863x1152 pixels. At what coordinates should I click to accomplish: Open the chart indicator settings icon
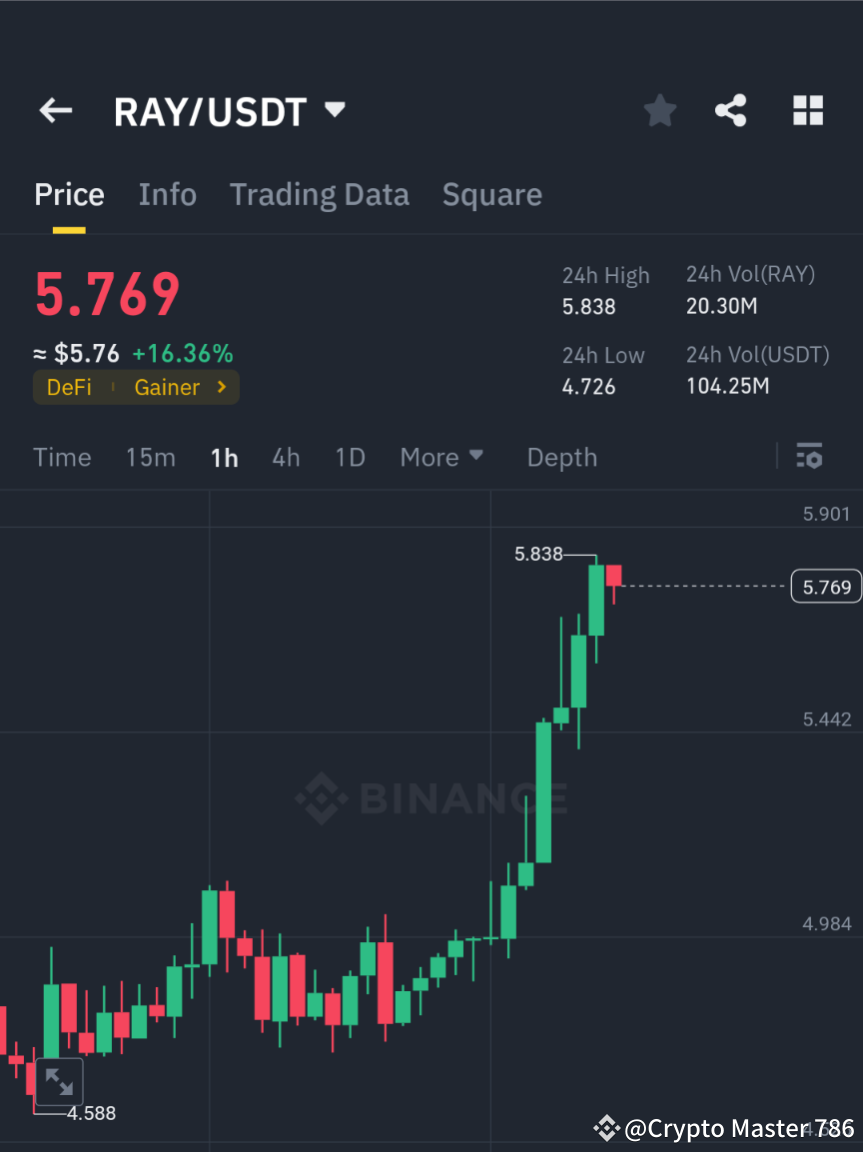(x=810, y=457)
